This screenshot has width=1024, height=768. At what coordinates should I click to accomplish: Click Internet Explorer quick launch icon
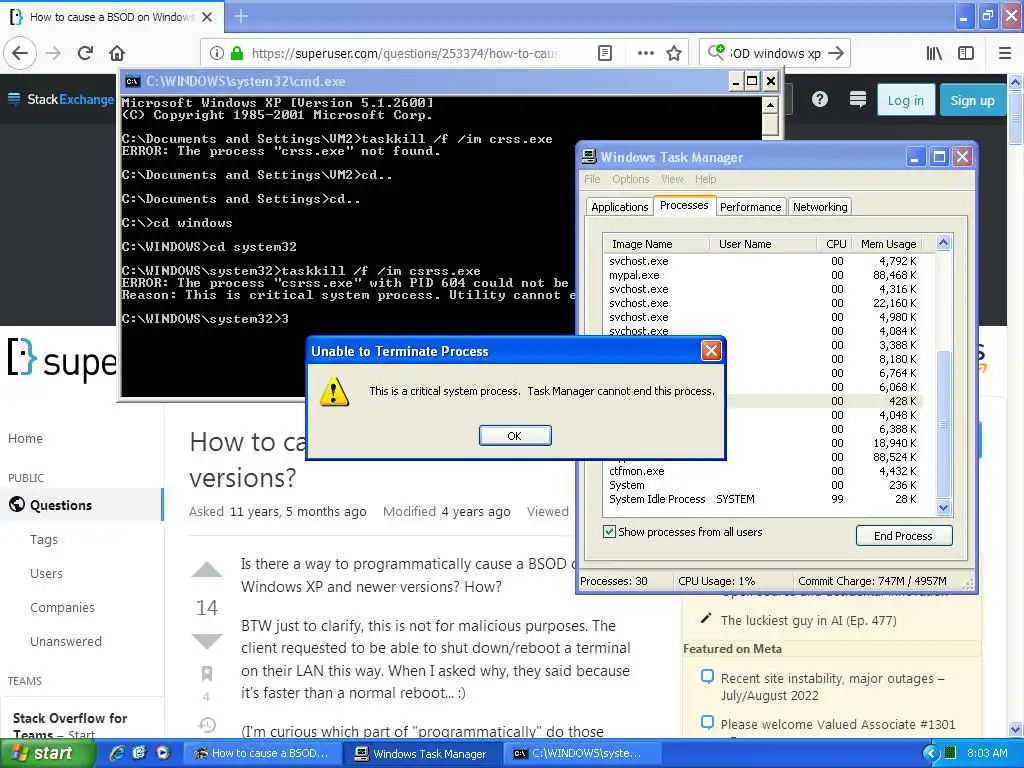coord(117,753)
